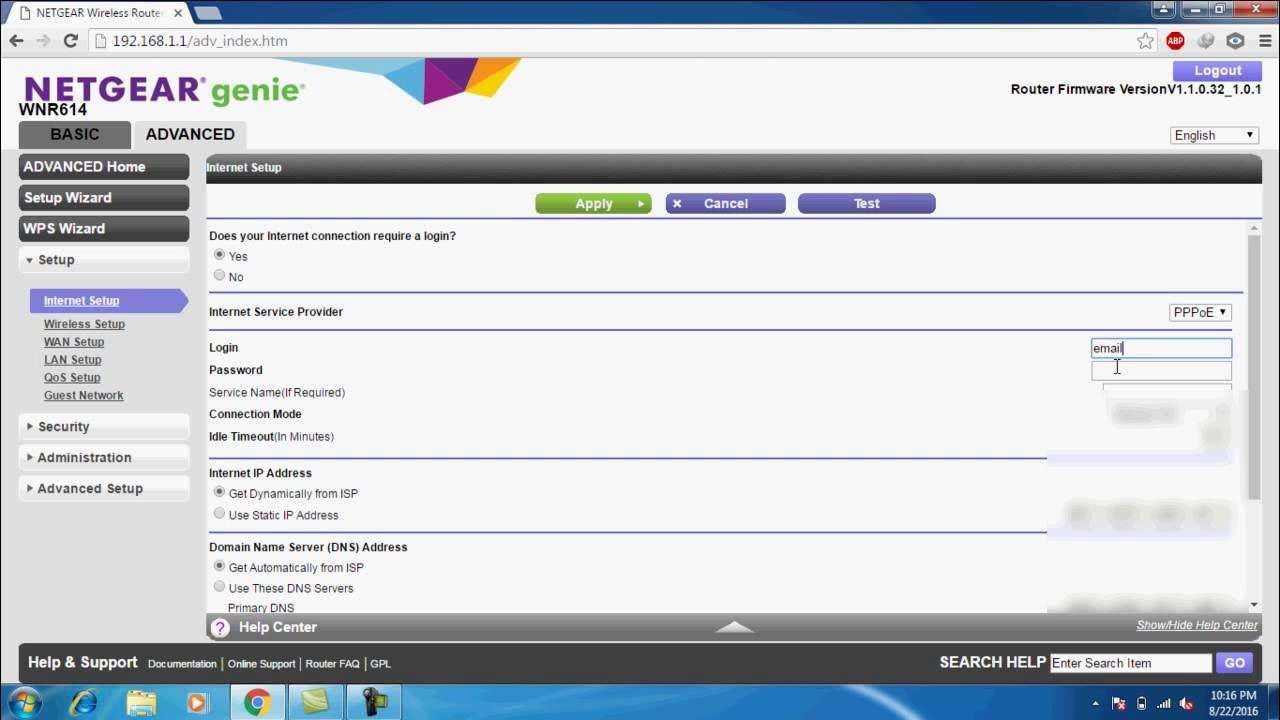The width and height of the screenshot is (1280, 720).
Task: Select Yes for connection requires login
Action: point(220,255)
